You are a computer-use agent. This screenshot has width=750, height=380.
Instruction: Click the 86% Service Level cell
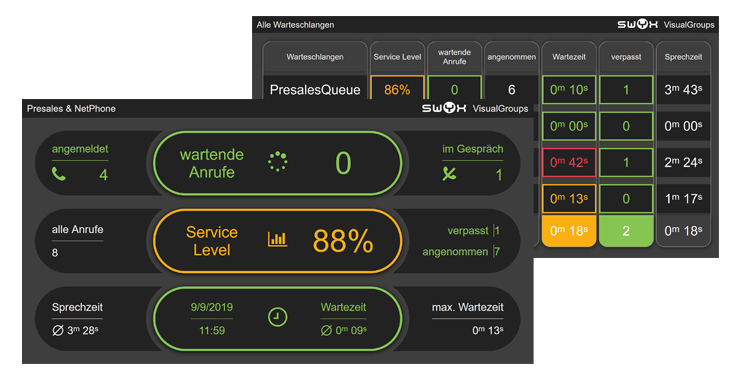click(397, 88)
